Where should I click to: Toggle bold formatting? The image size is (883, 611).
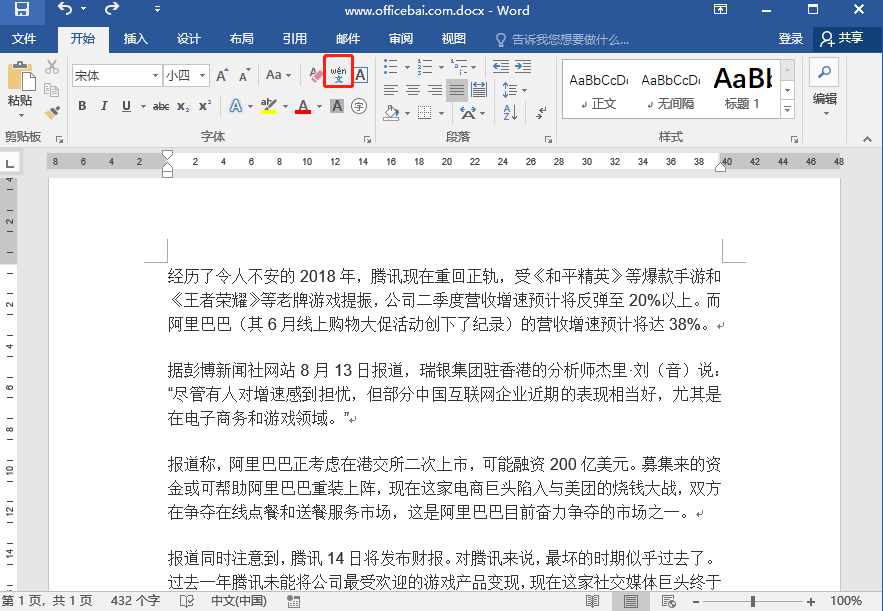pos(82,106)
